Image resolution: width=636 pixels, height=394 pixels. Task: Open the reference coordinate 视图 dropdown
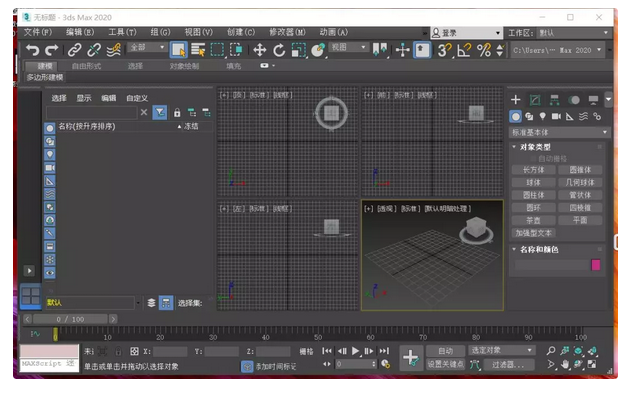(x=348, y=47)
